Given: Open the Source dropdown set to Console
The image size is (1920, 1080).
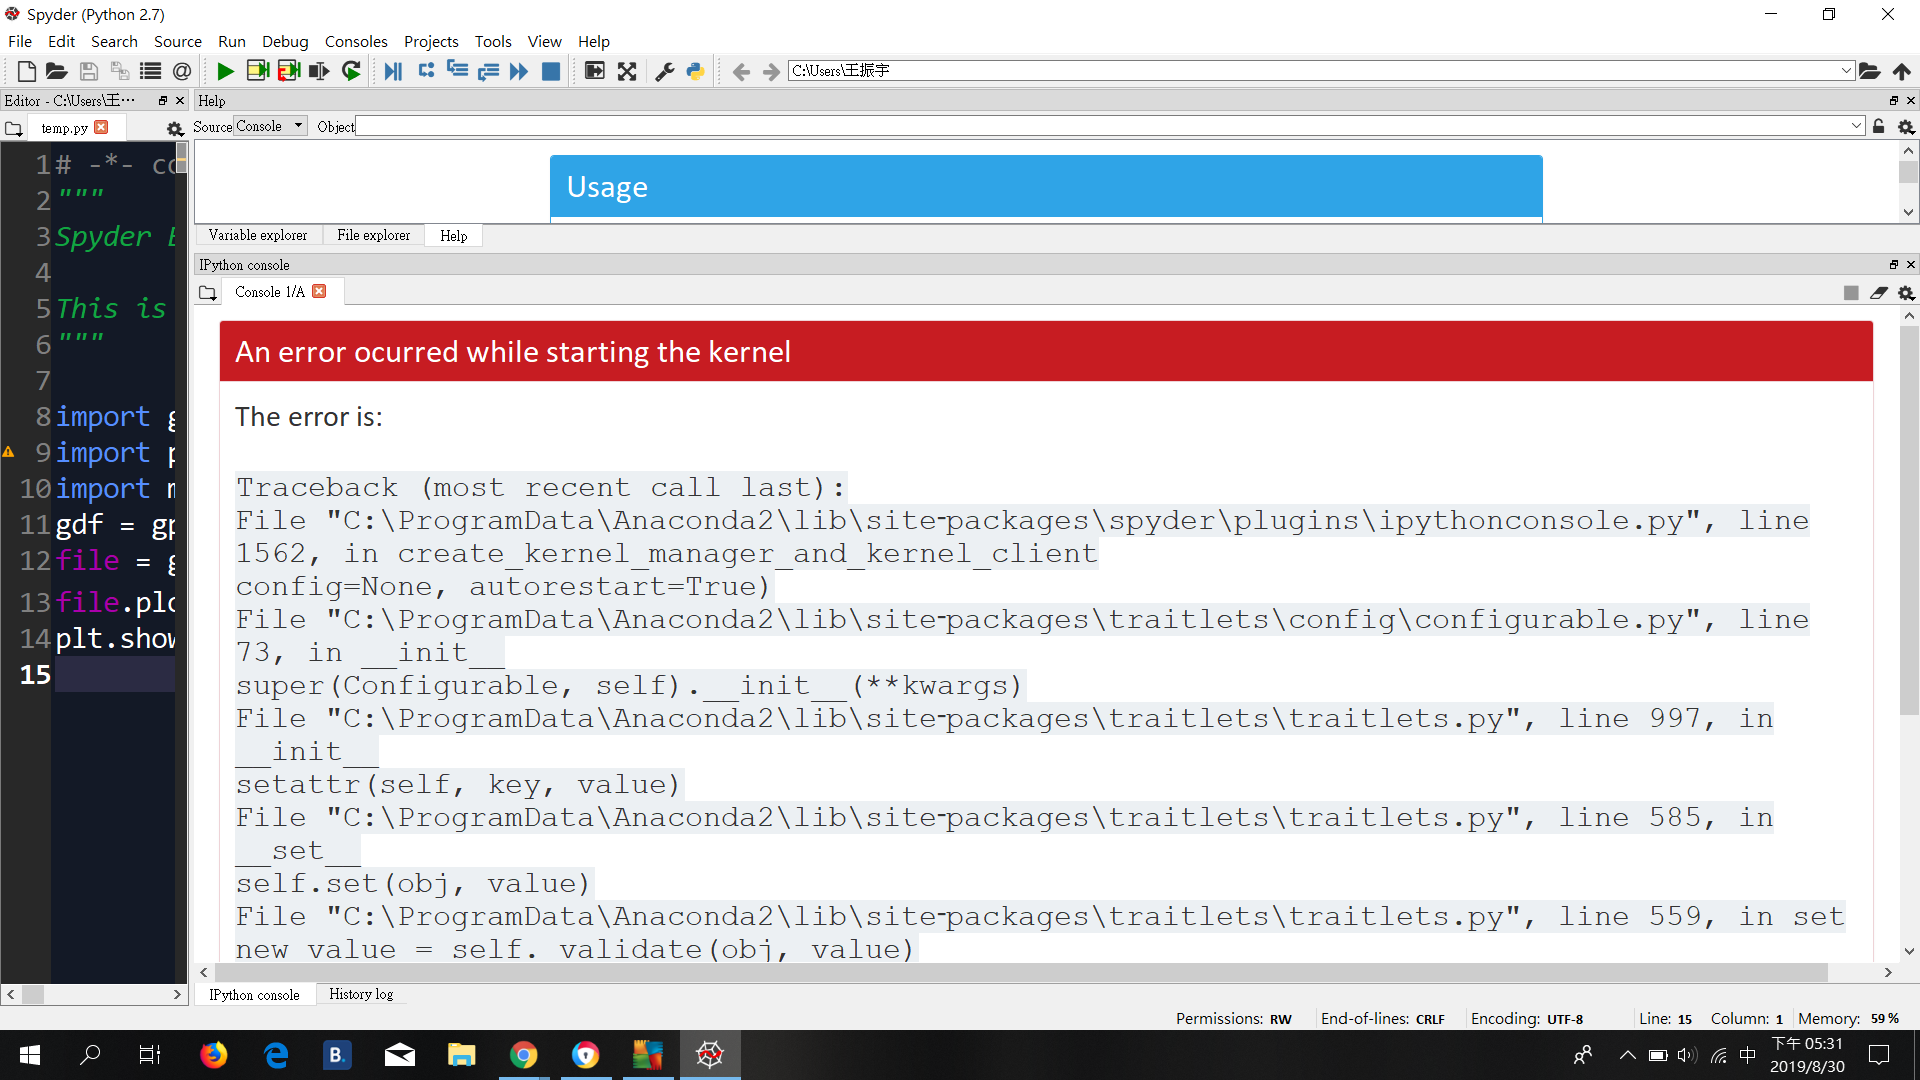Looking at the screenshot, I should coord(270,126).
